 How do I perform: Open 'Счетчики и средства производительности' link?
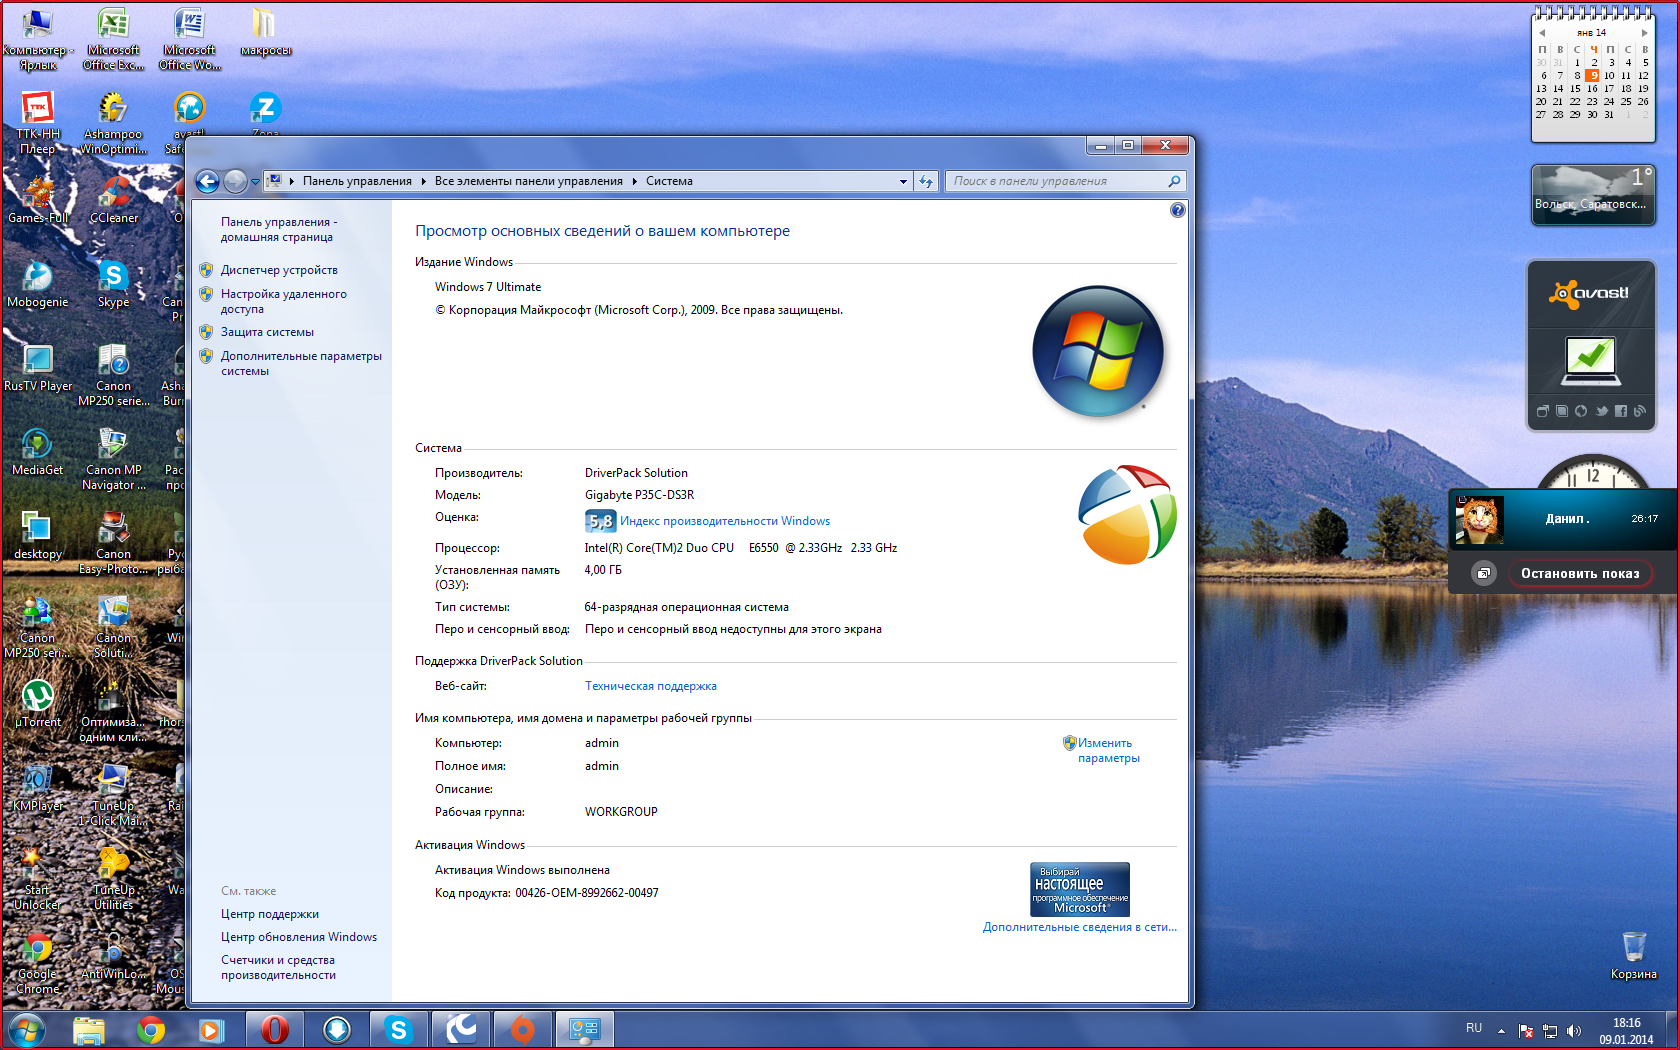278,967
